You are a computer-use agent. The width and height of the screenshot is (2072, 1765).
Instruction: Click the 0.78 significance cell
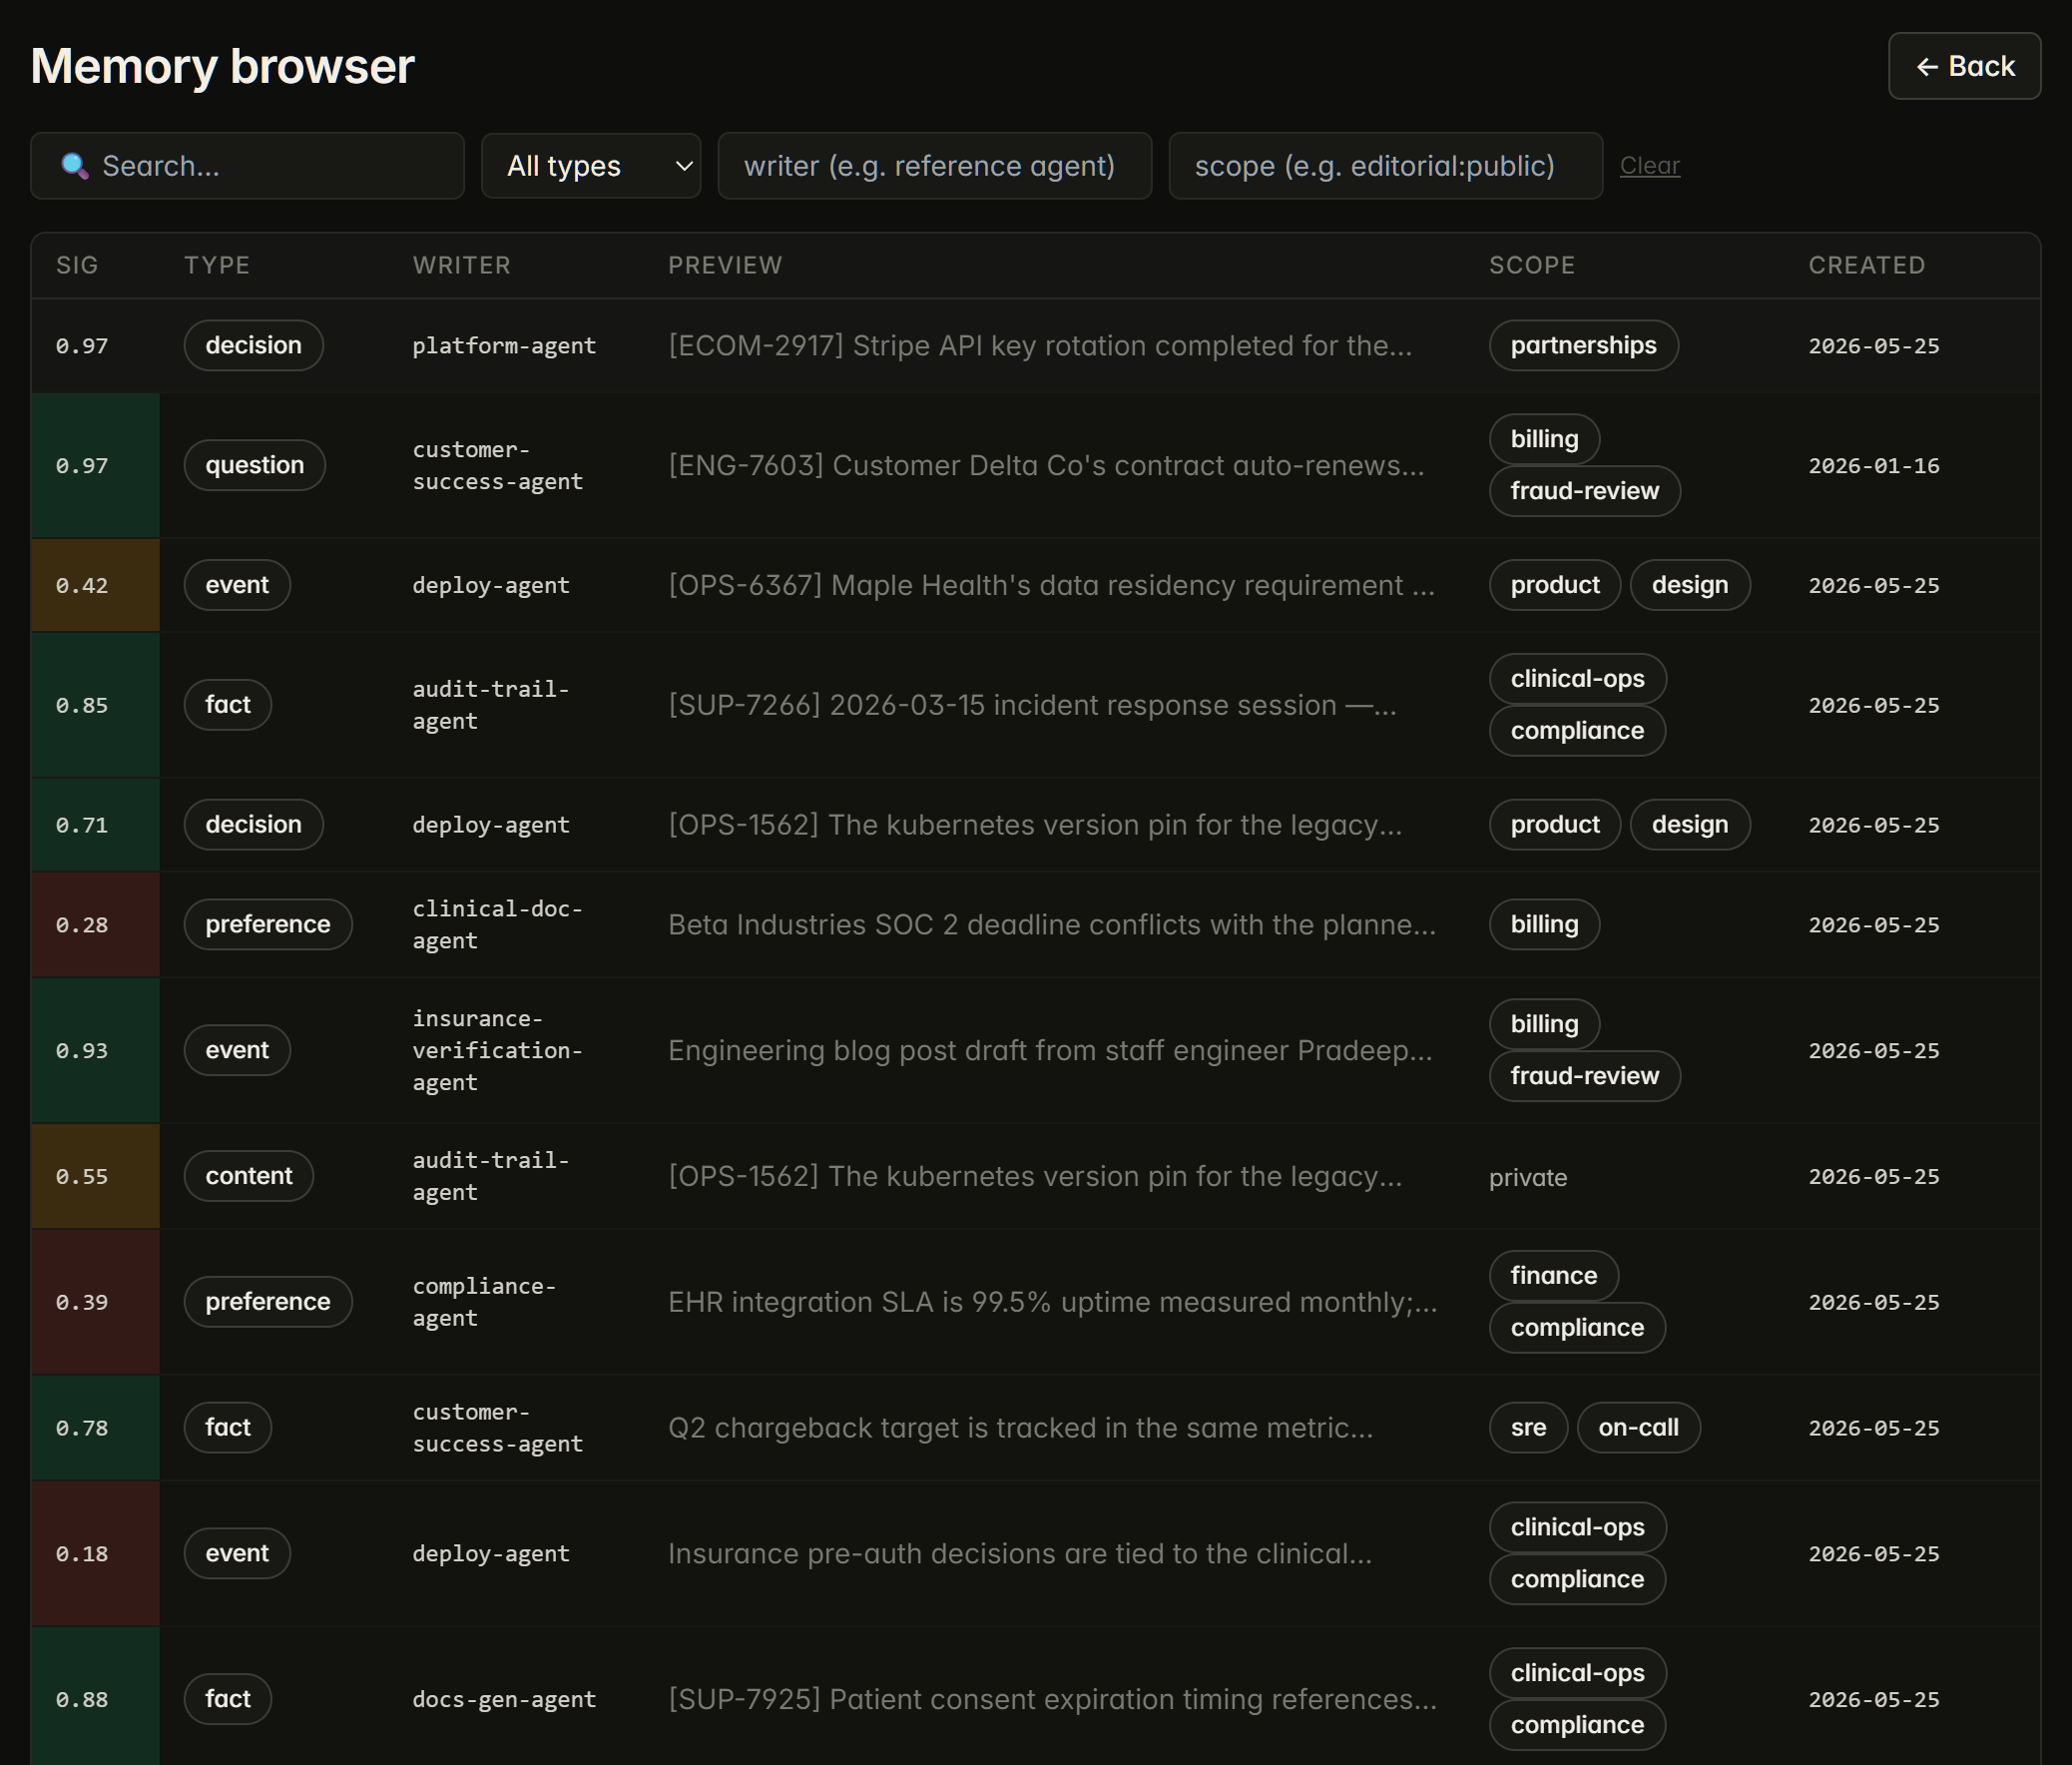pyautogui.click(x=95, y=1428)
